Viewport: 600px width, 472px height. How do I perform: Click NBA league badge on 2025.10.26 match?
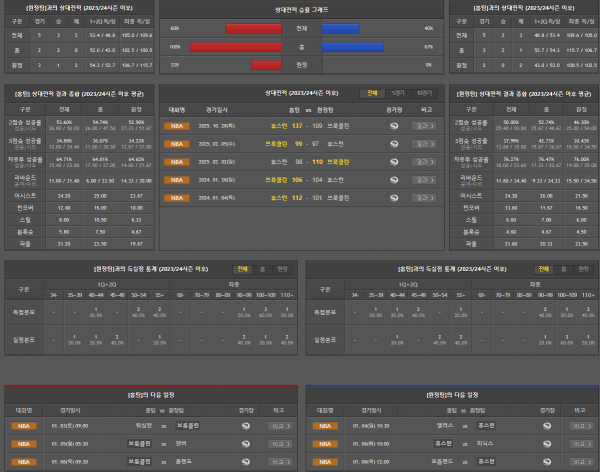[177, 126]
